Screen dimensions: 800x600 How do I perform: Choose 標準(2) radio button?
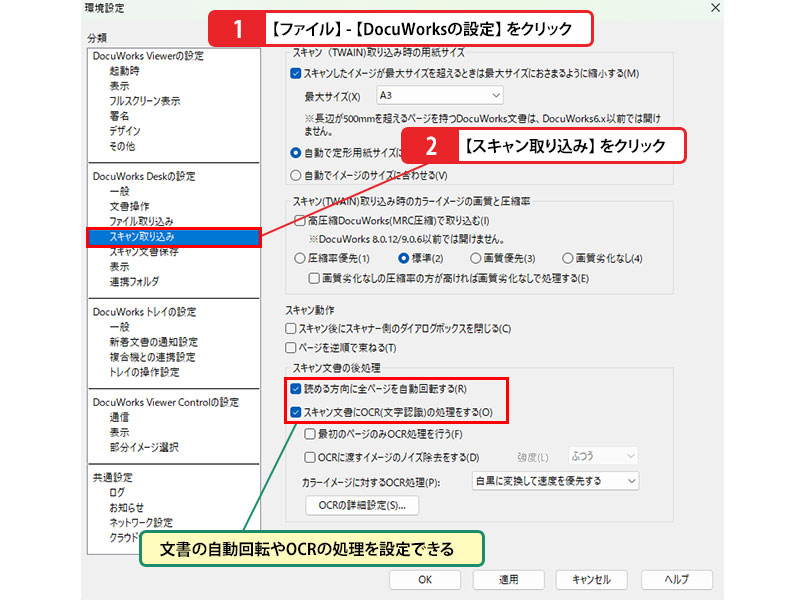pyautogui.click(x=404, y=258)
